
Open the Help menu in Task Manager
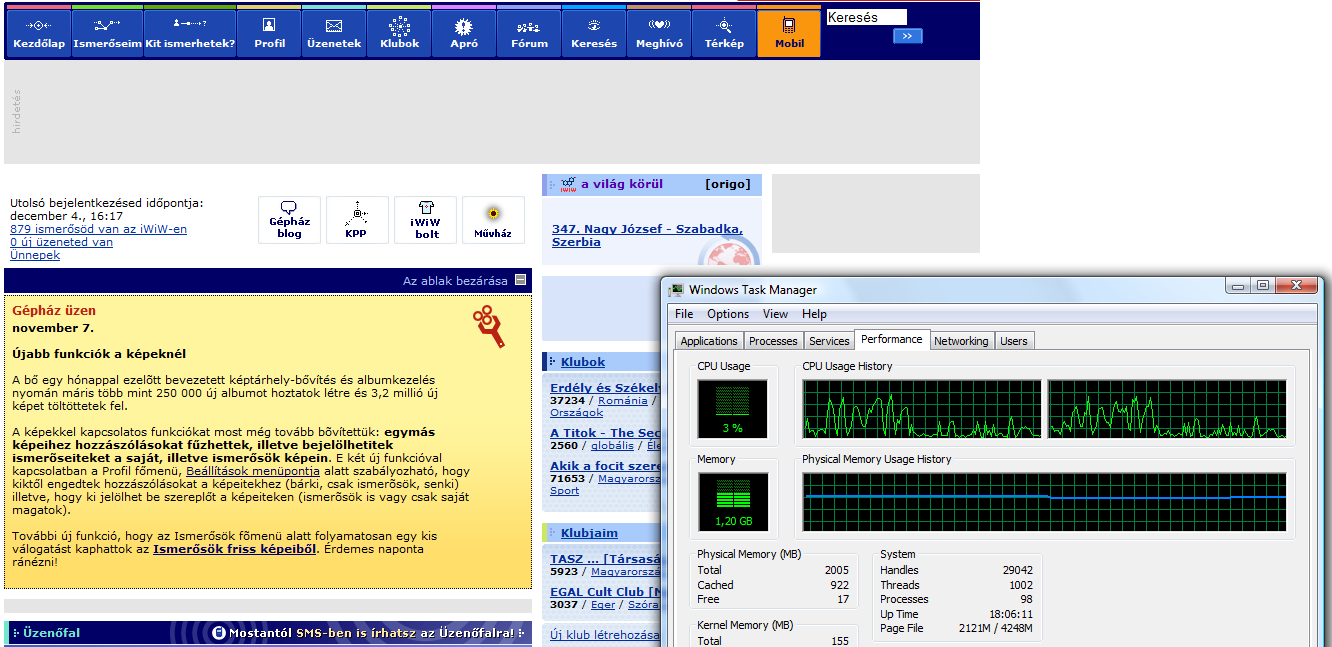[x=814, y=314]
